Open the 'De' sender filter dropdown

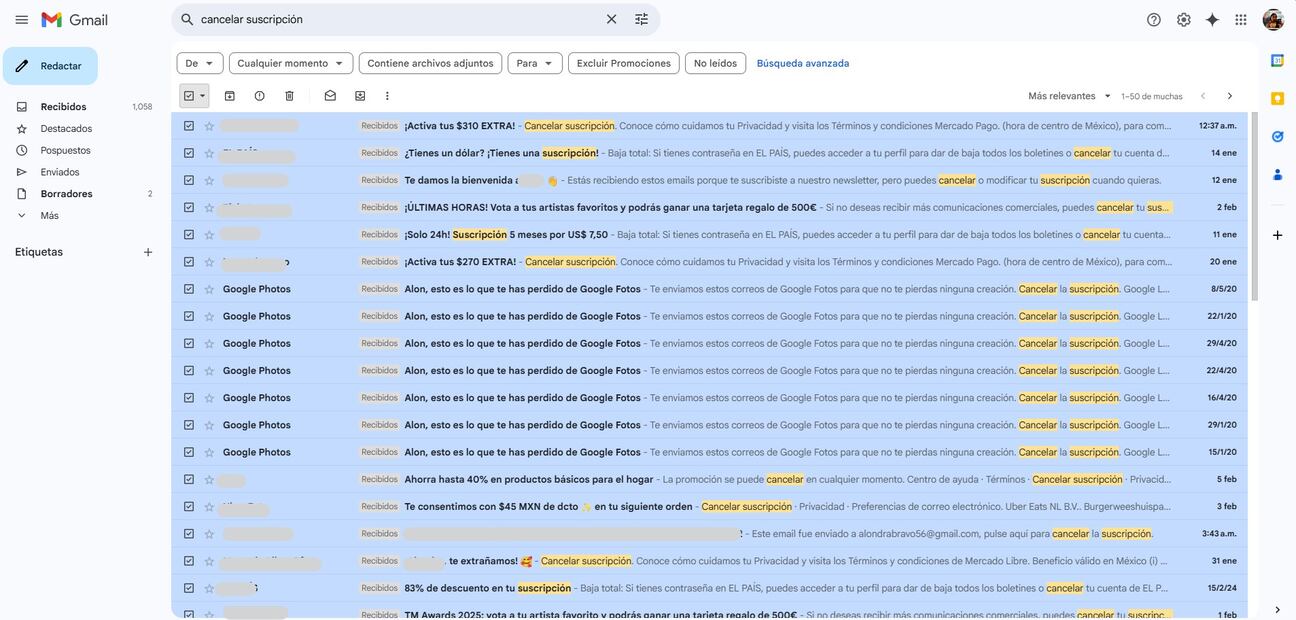200,63
